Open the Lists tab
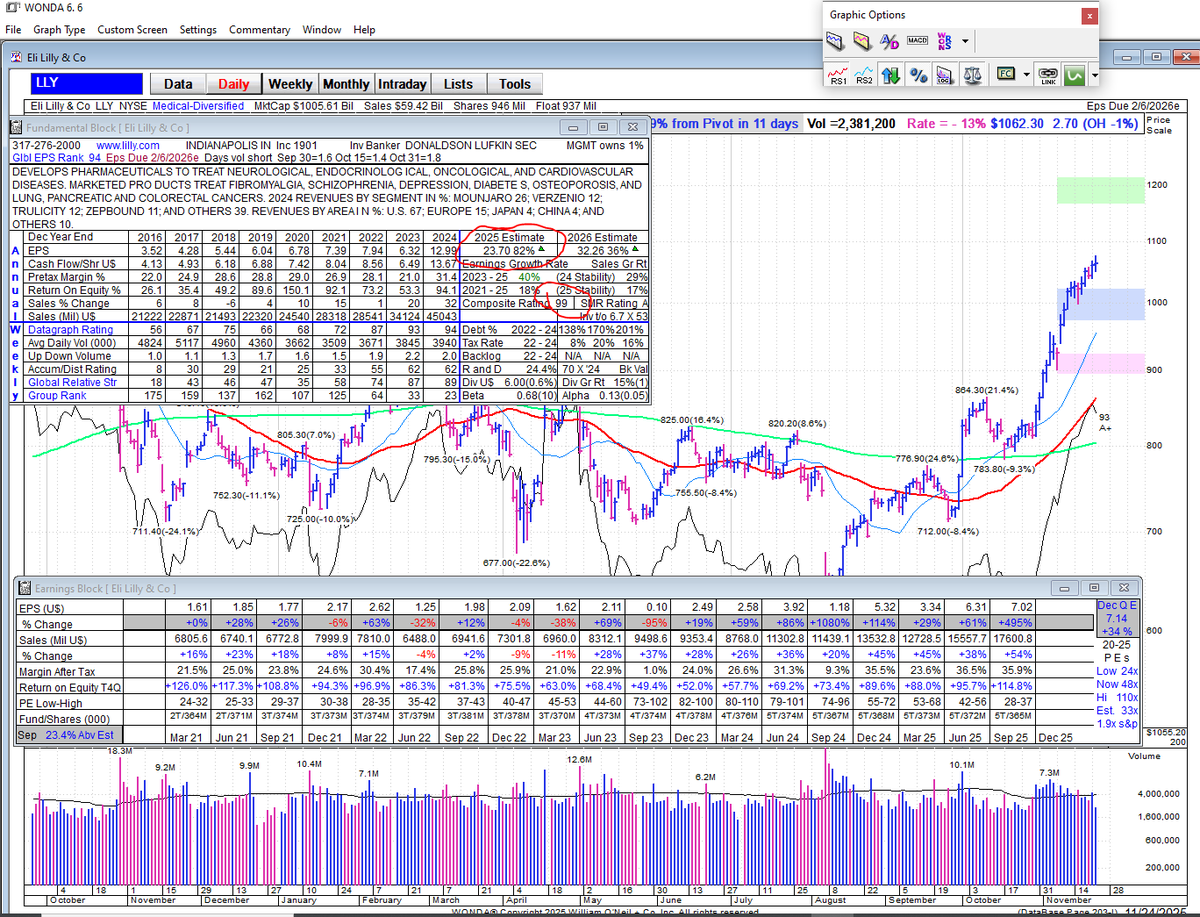 [458, 84]
